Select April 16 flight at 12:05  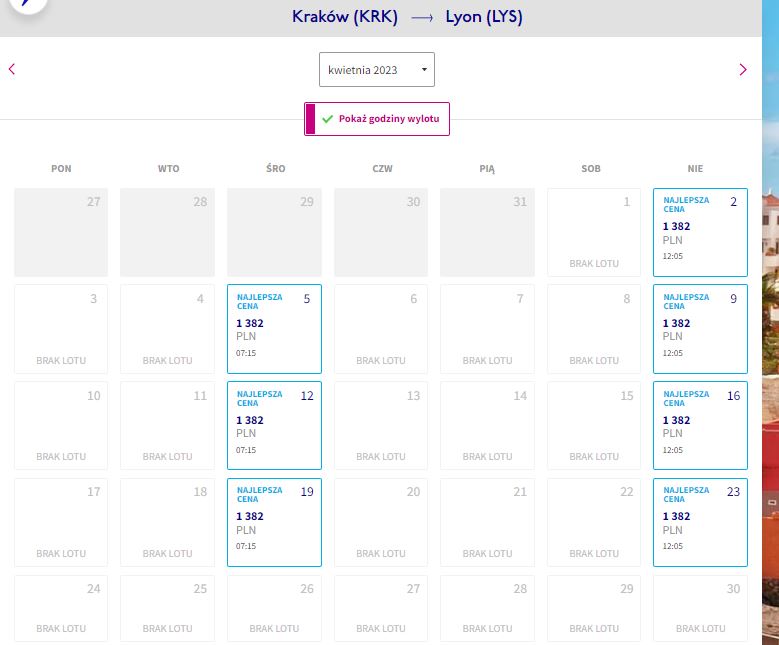click(700, 425)
